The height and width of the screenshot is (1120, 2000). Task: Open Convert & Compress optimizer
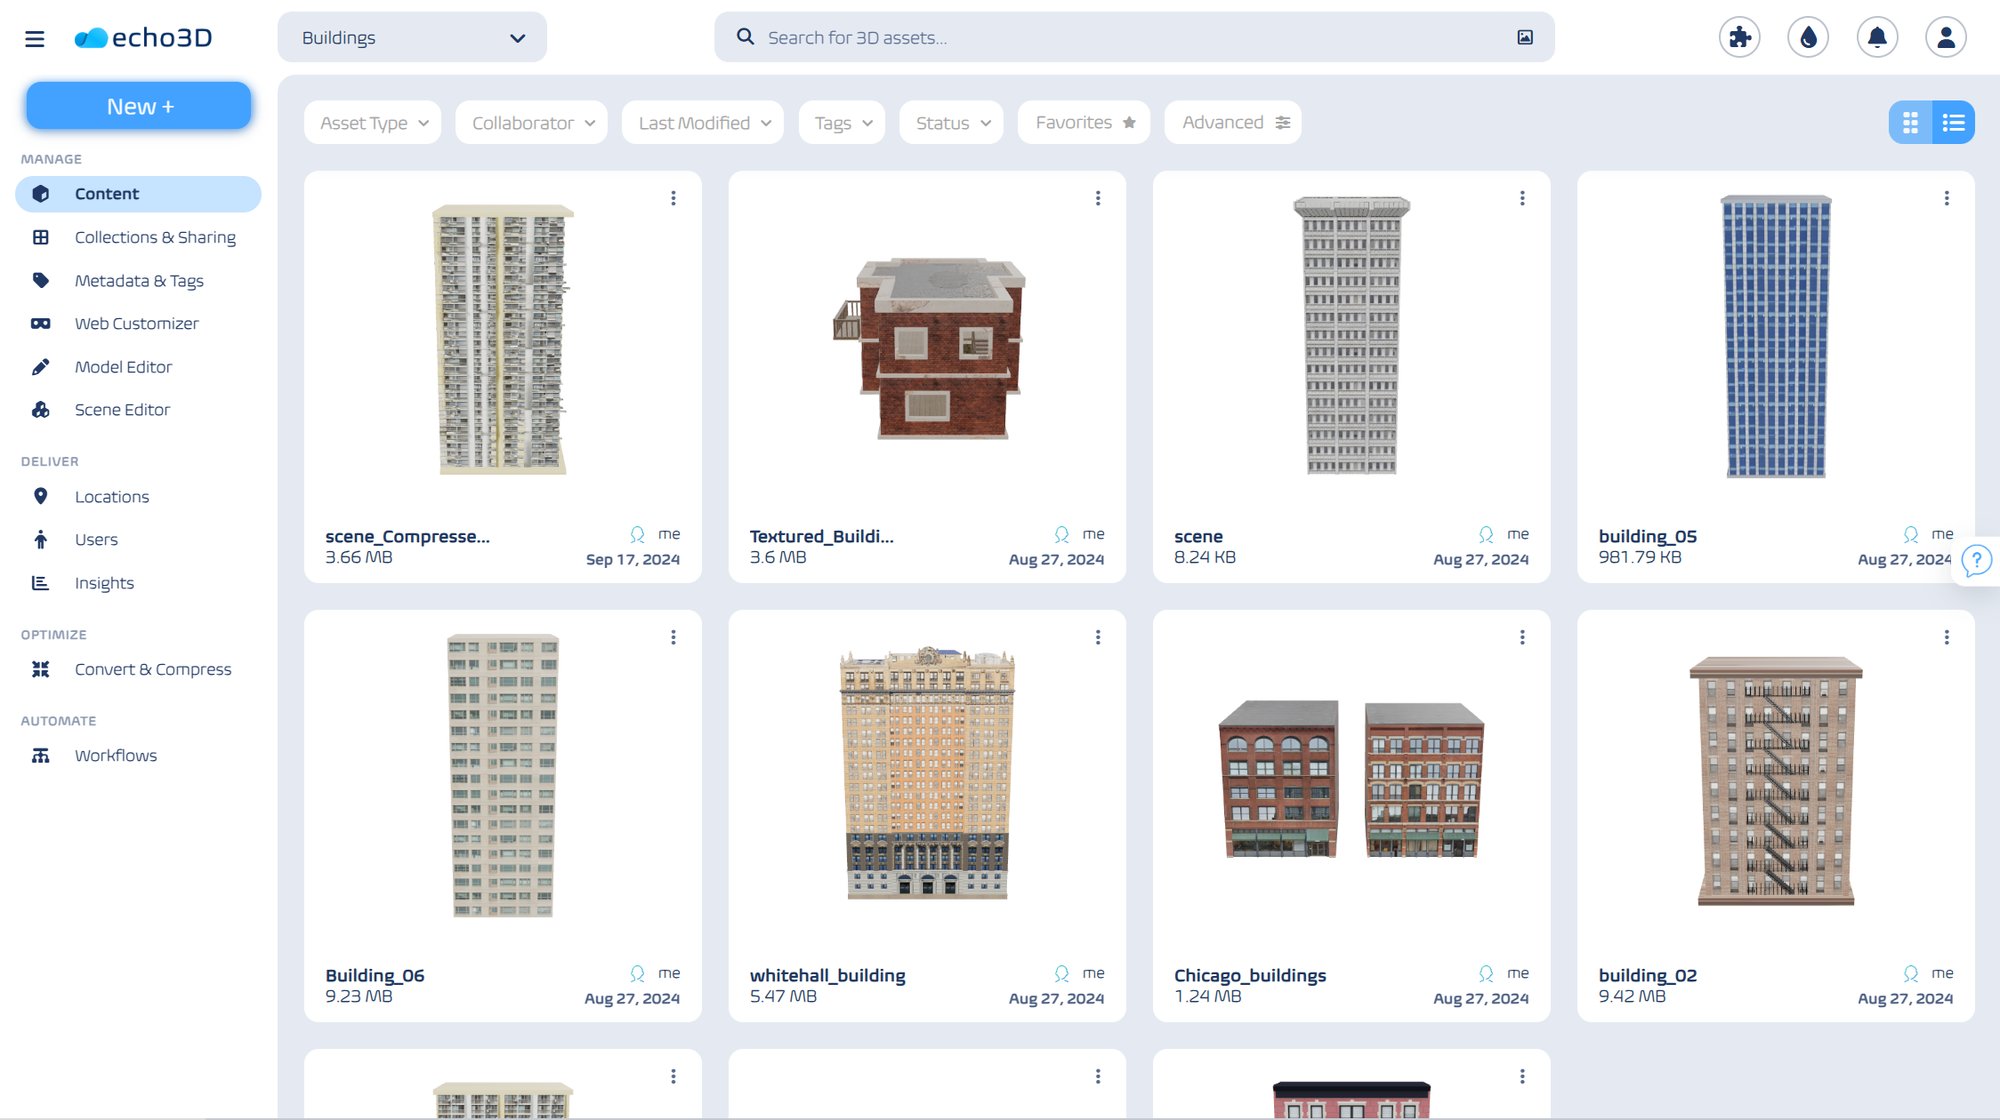(x=152, y=668)
